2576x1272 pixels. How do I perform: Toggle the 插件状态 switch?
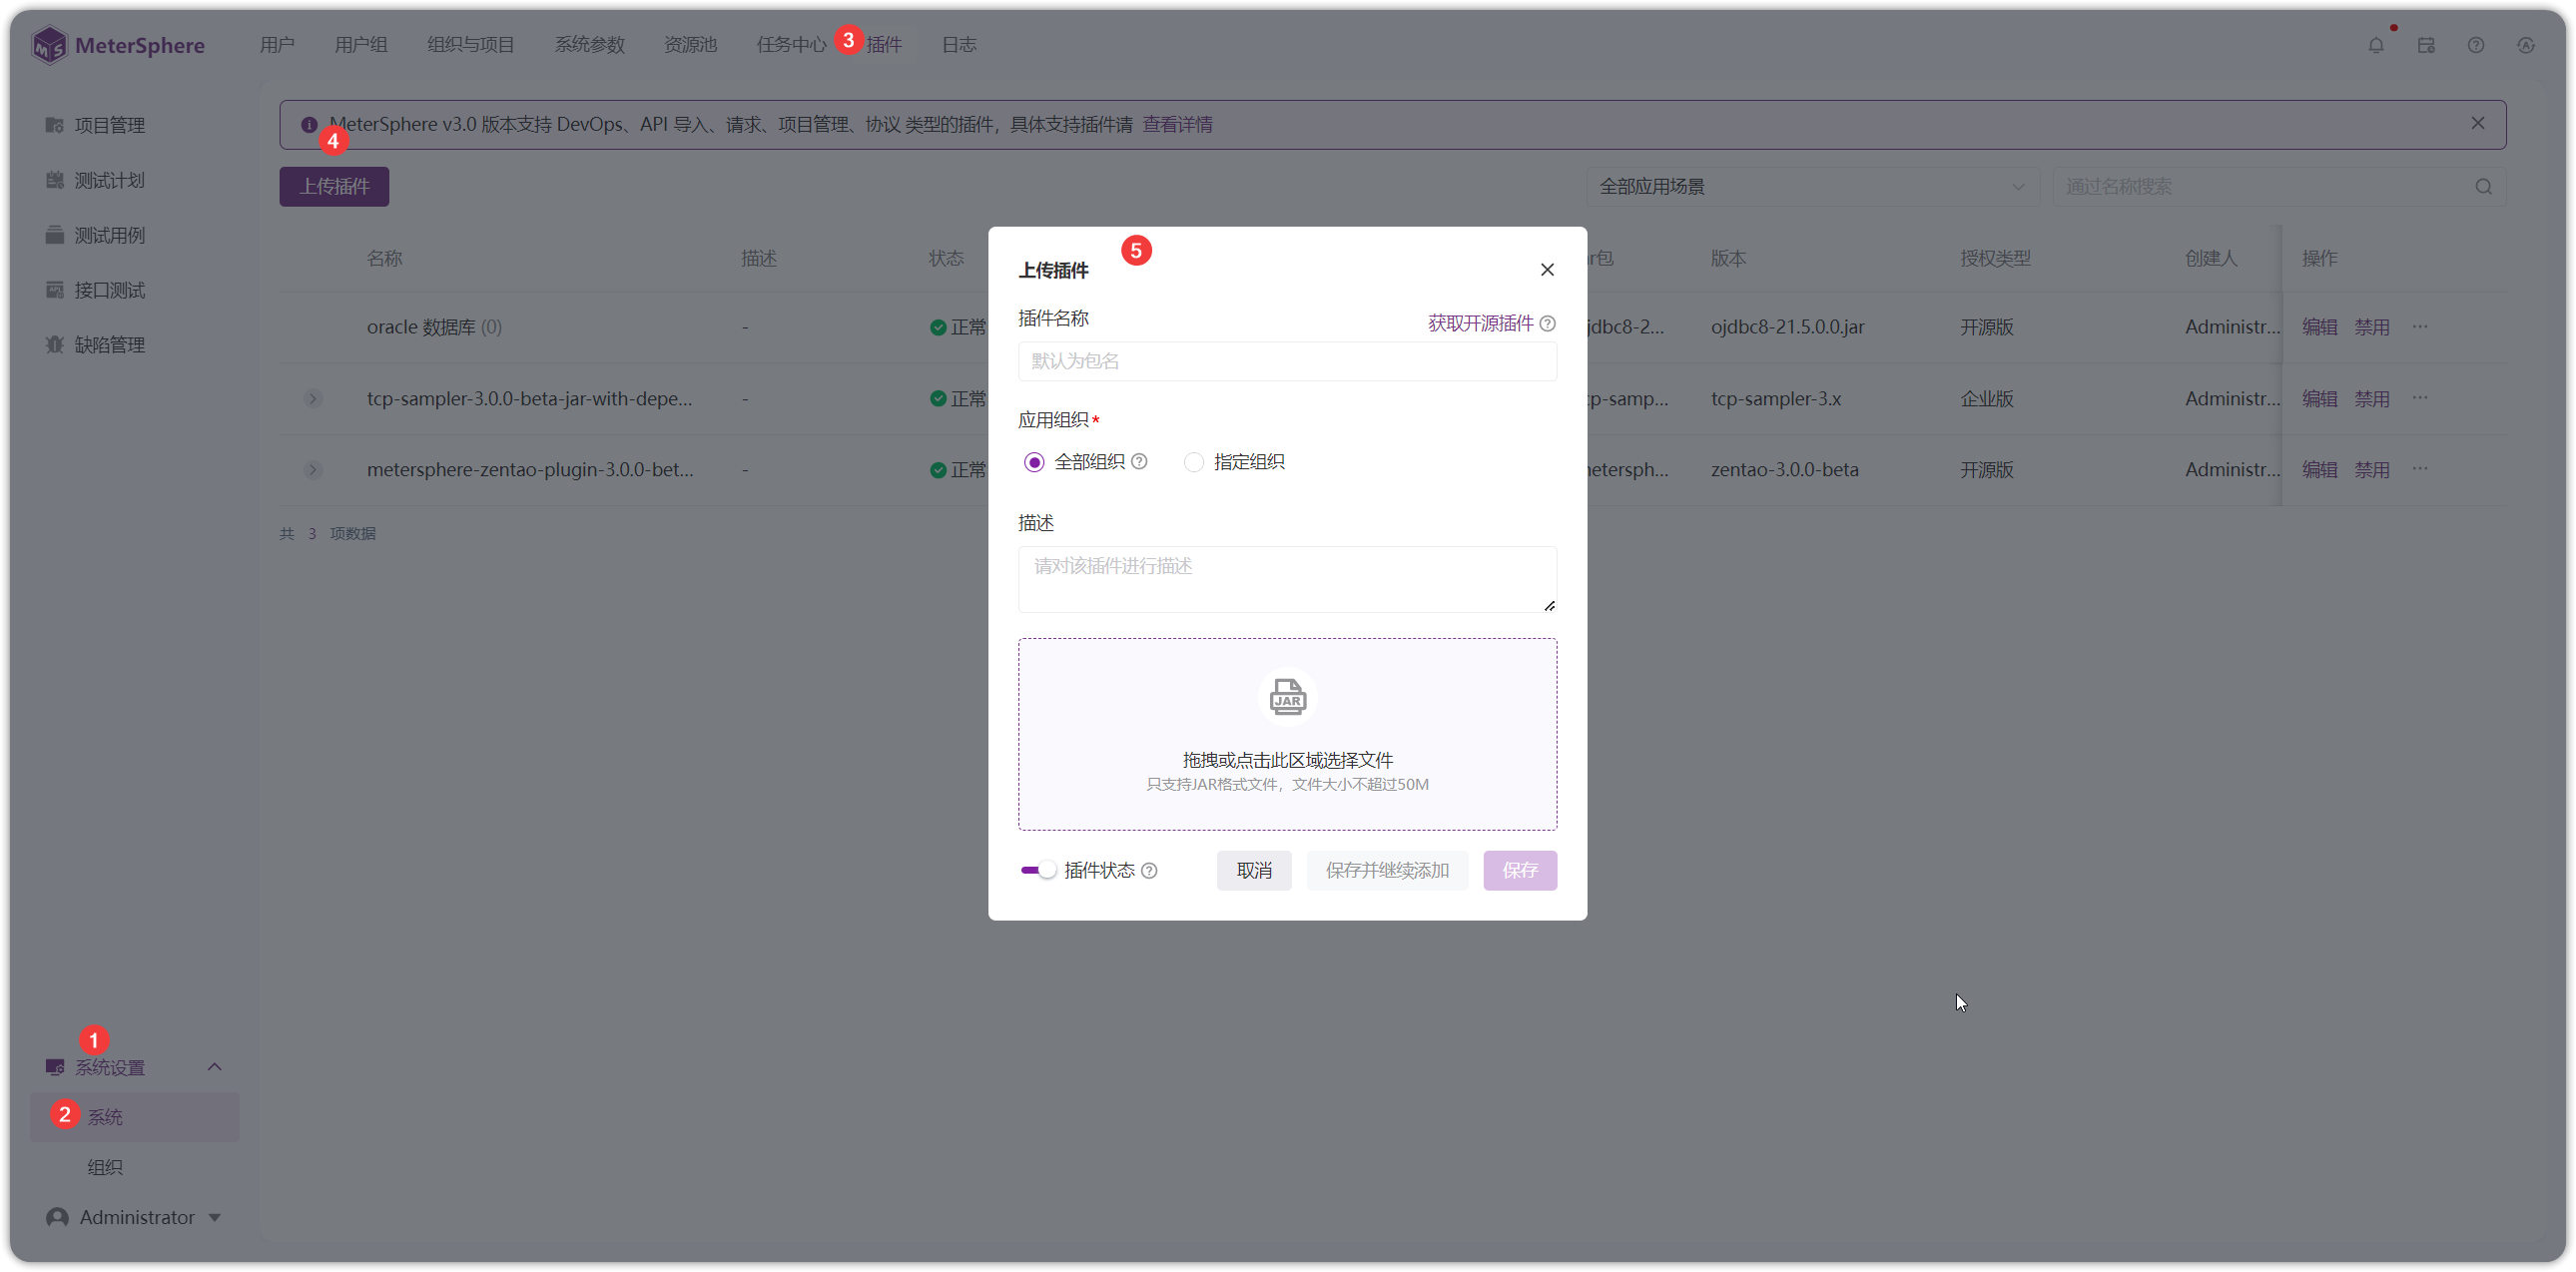coord(1038,870)
